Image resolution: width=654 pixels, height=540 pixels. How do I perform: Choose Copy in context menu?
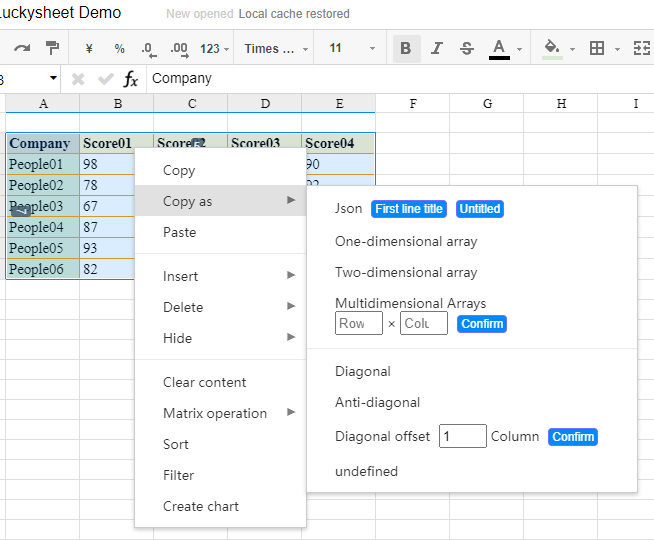[220, 170]
